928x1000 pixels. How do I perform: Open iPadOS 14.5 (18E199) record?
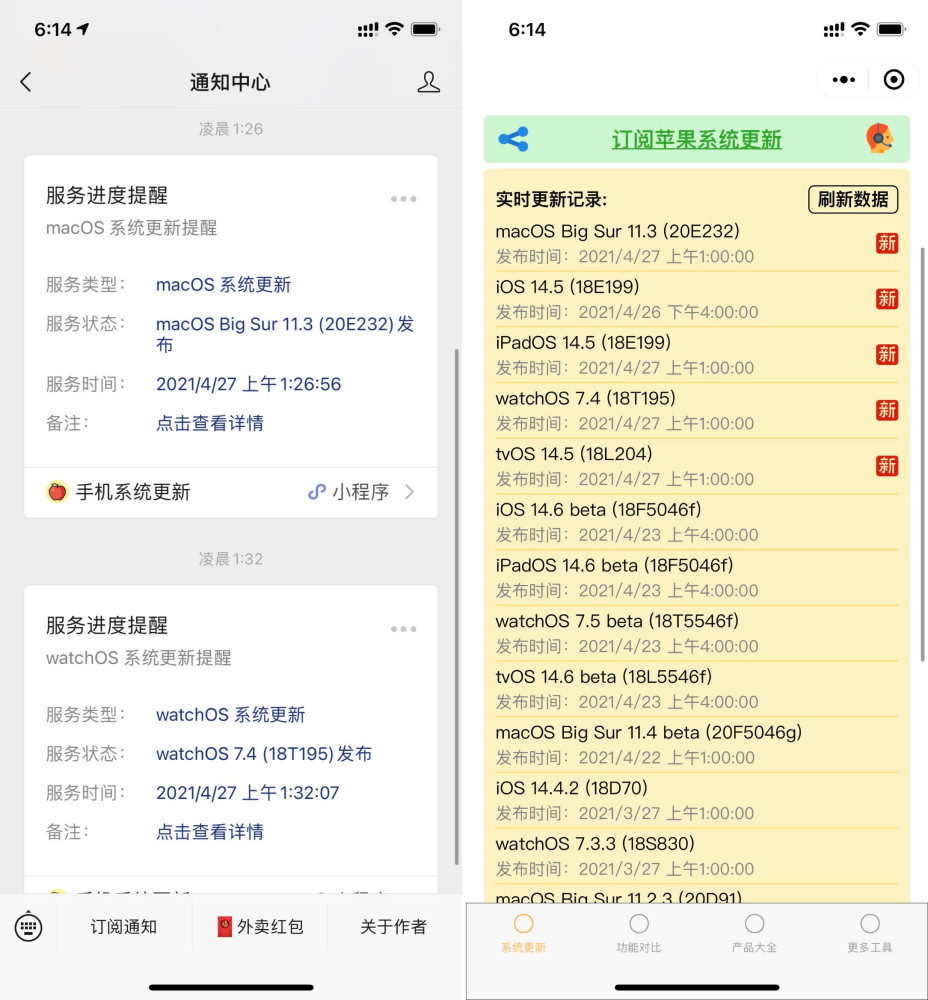[696, 355]
